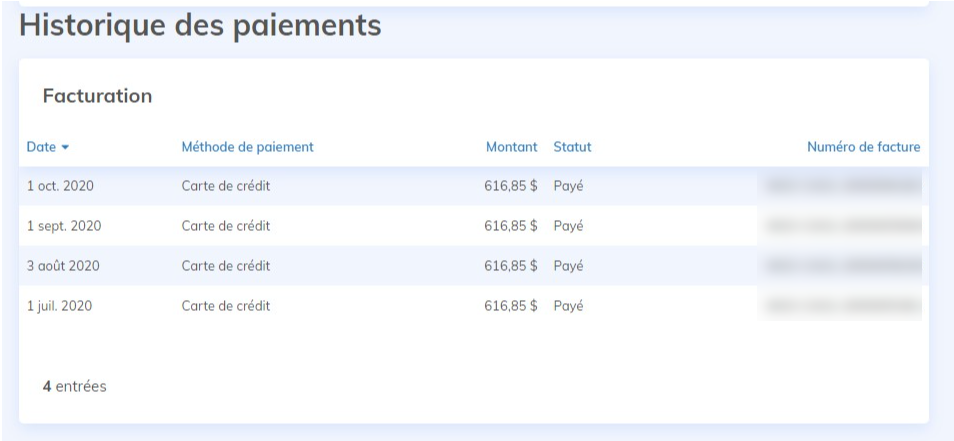Click Payé status in the September row
The image size is (954, 441).
click(568, 226)
